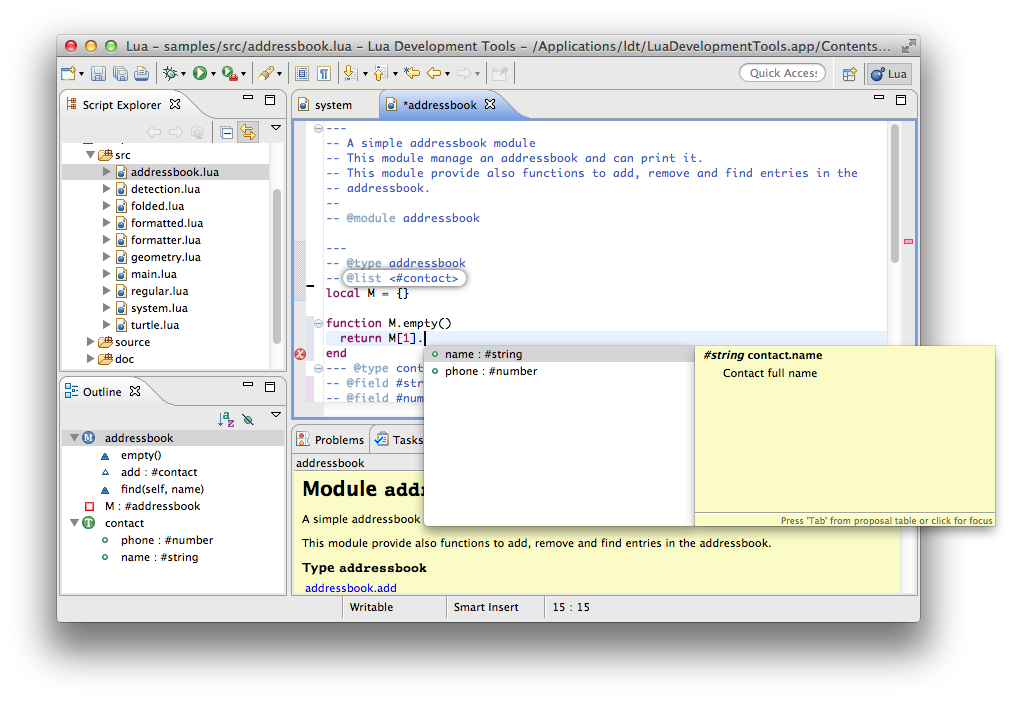
Task: Close the Script Explorer tab
Action: tap(174, 104)
